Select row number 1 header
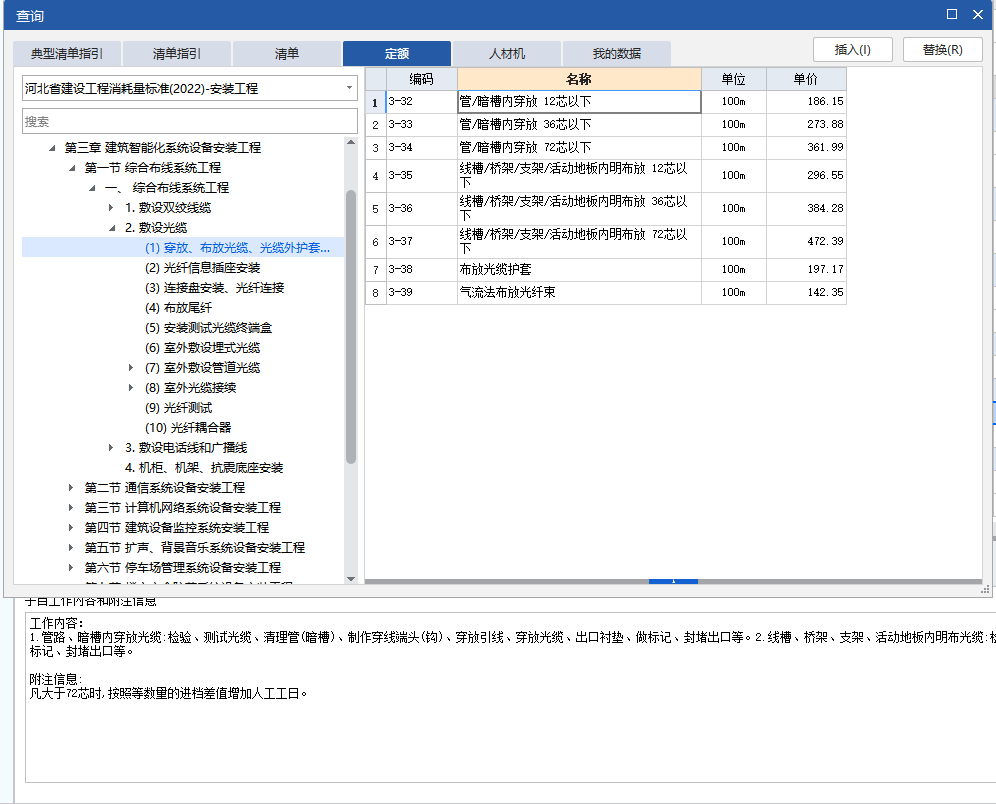This screenshot has width=996, height=804. click(375, 102)
